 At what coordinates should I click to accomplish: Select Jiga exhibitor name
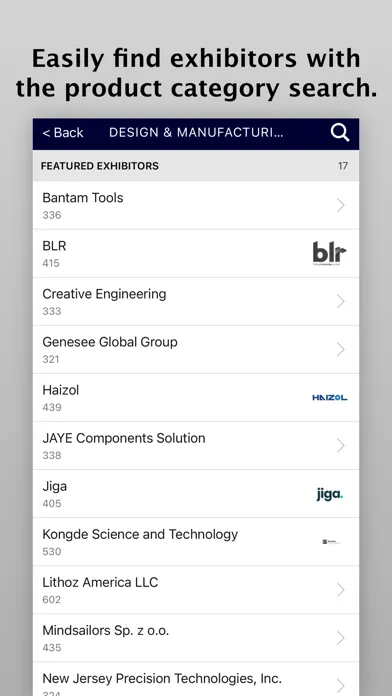(x=55, y=486)
